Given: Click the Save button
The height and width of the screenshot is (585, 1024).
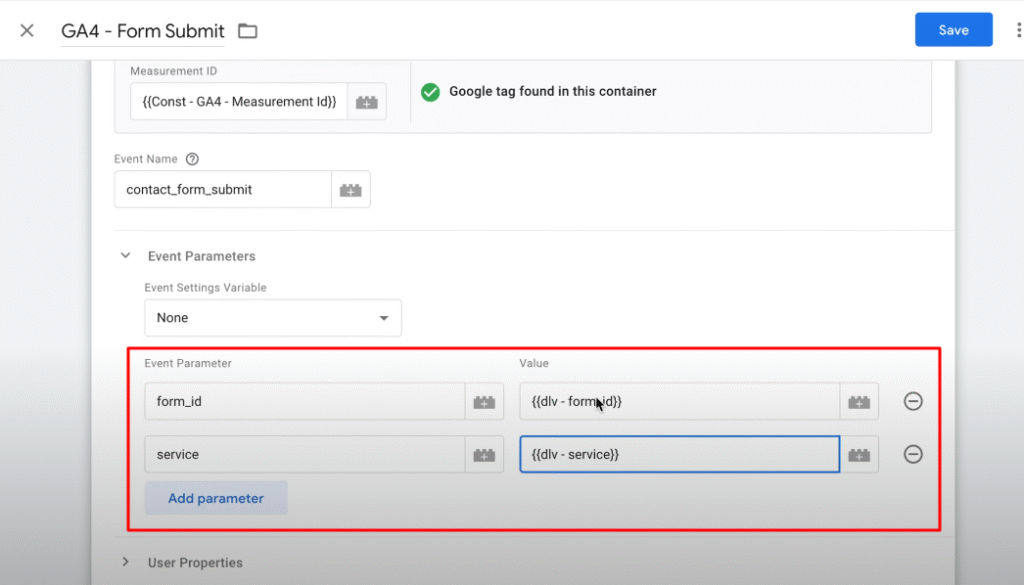Looking at the screenshot, I should 953,30.
